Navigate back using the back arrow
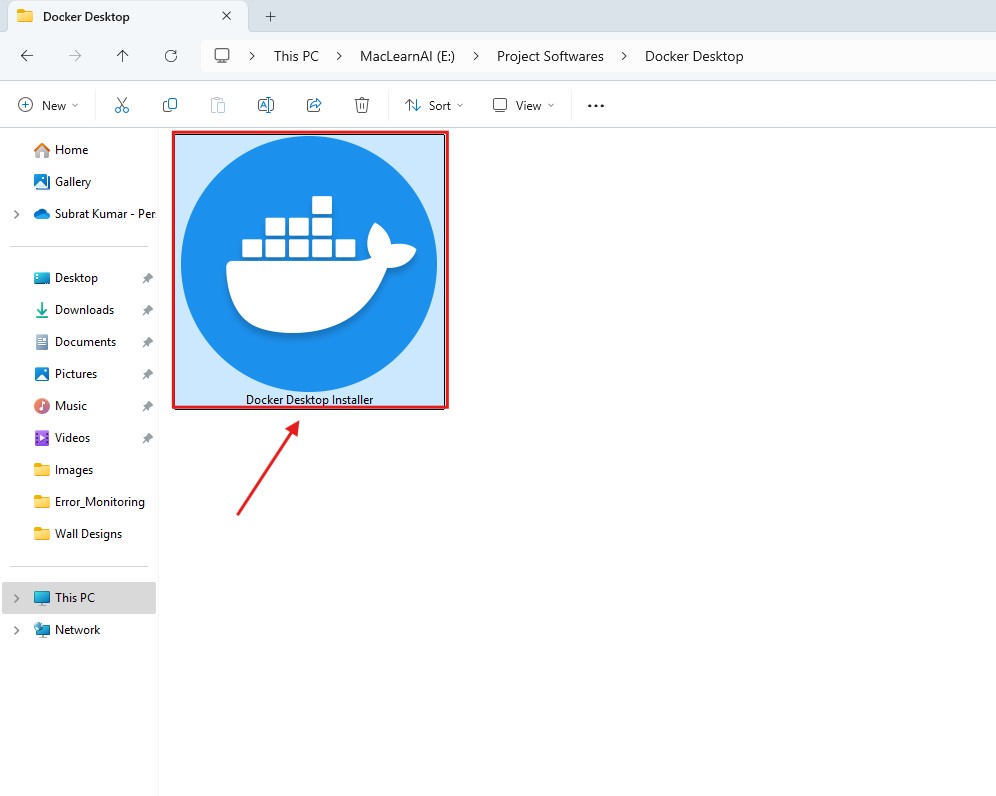Image resolution: width=996 pixels, height=796 pixels. (27, 56)
